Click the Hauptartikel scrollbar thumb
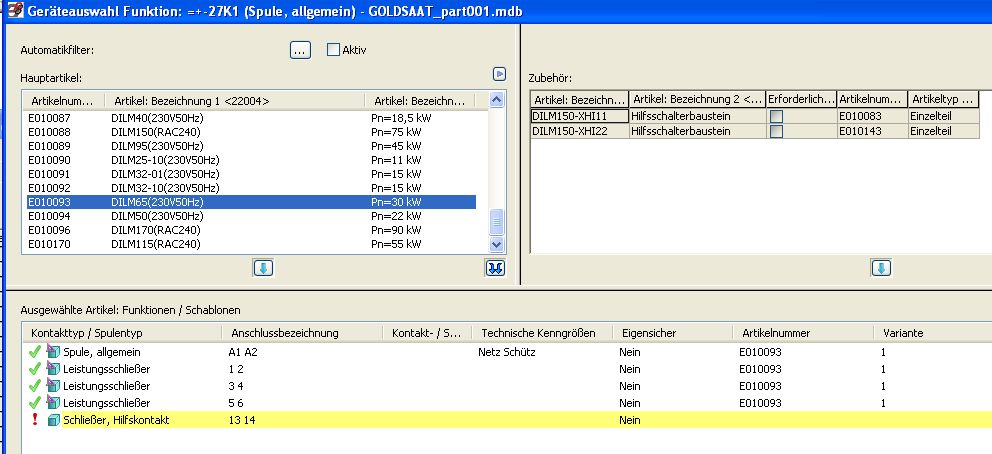Image resolution: width=992 pixels, height=454 pixels. (497, 223)
